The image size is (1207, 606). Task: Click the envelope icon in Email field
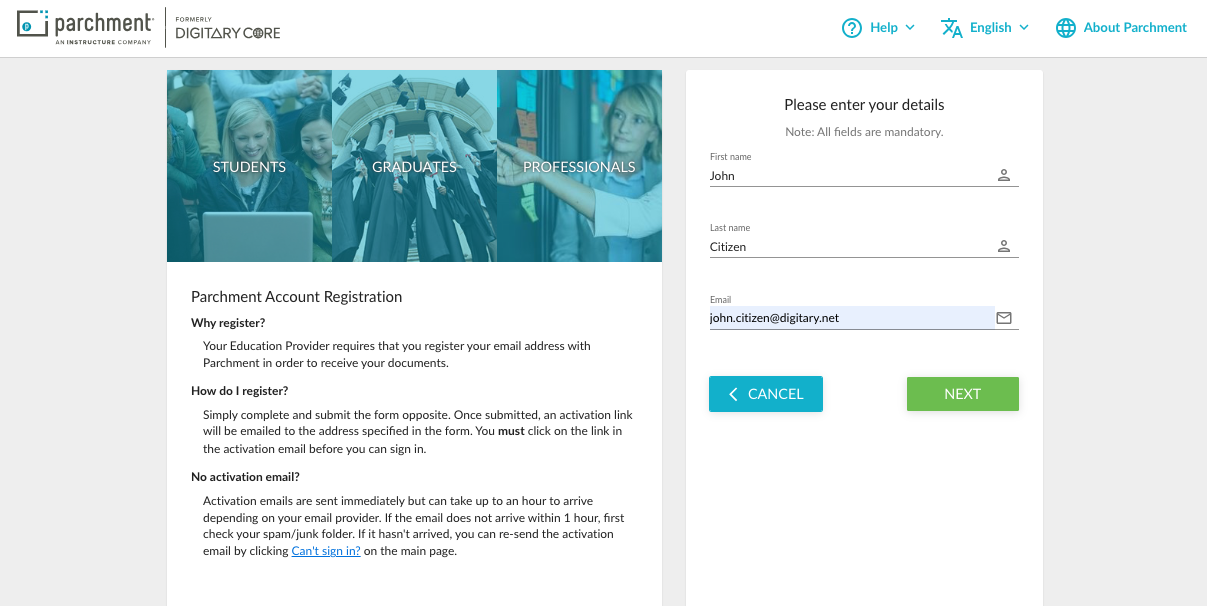[x=1004, y=318]
